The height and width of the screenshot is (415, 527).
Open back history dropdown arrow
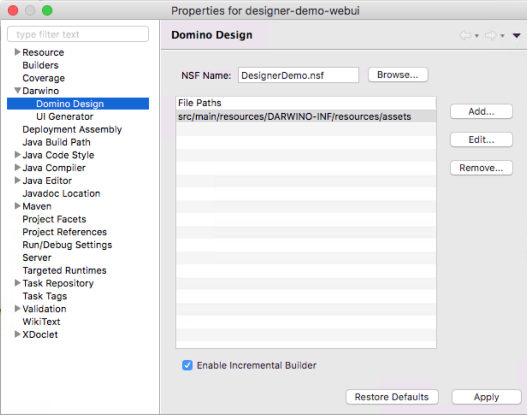pyautogui.click(x=477, y=36)
